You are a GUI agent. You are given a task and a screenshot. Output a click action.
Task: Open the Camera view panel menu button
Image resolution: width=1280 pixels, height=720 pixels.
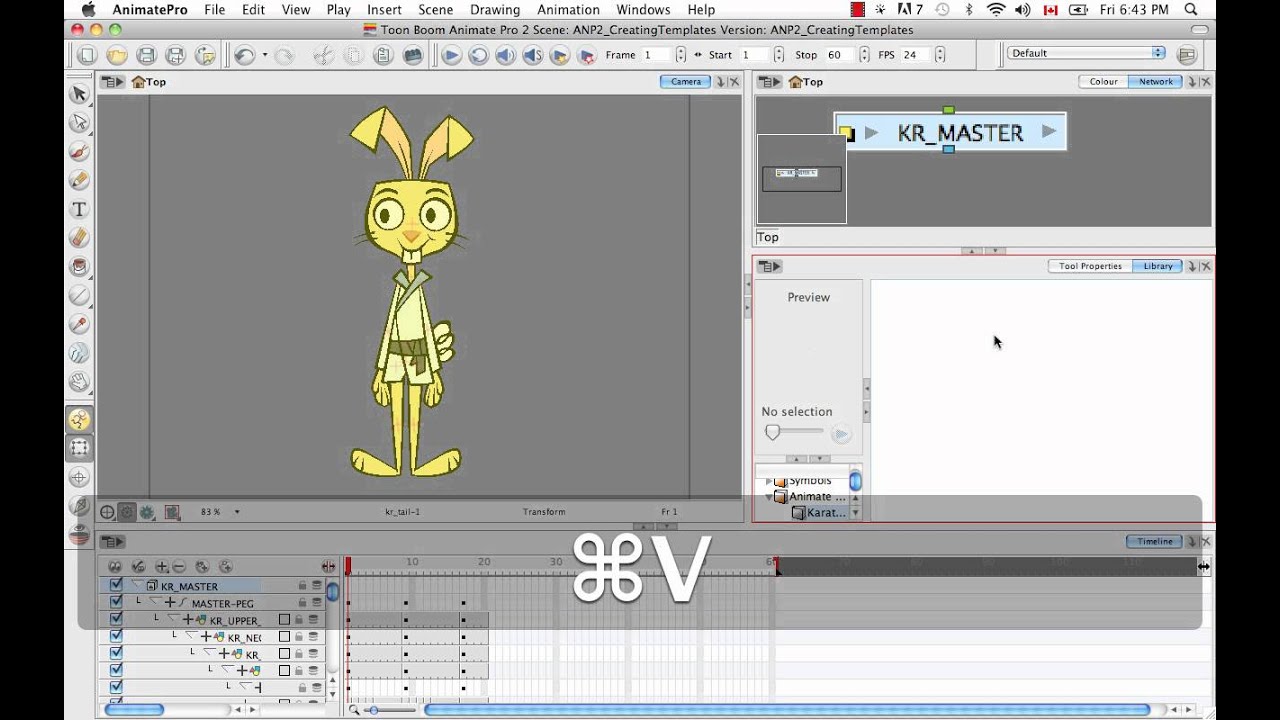113,82
